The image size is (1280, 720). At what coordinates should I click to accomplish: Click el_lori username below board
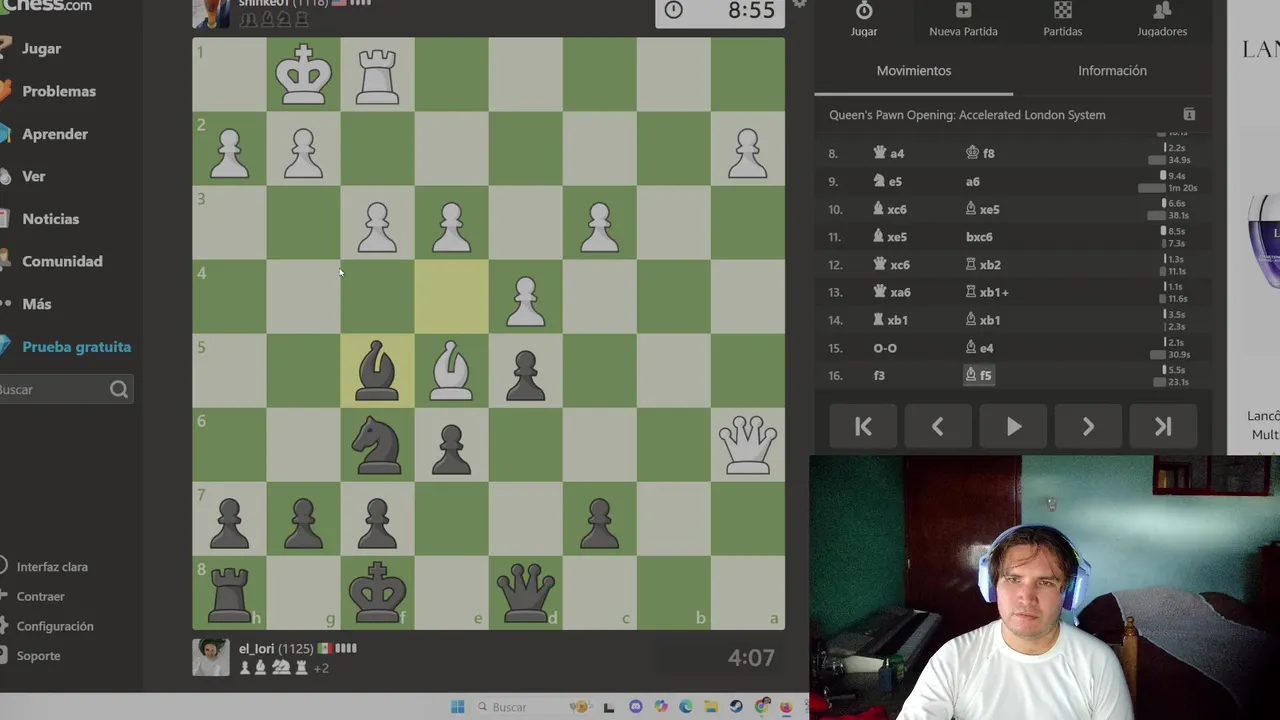[x=255, y=648]
